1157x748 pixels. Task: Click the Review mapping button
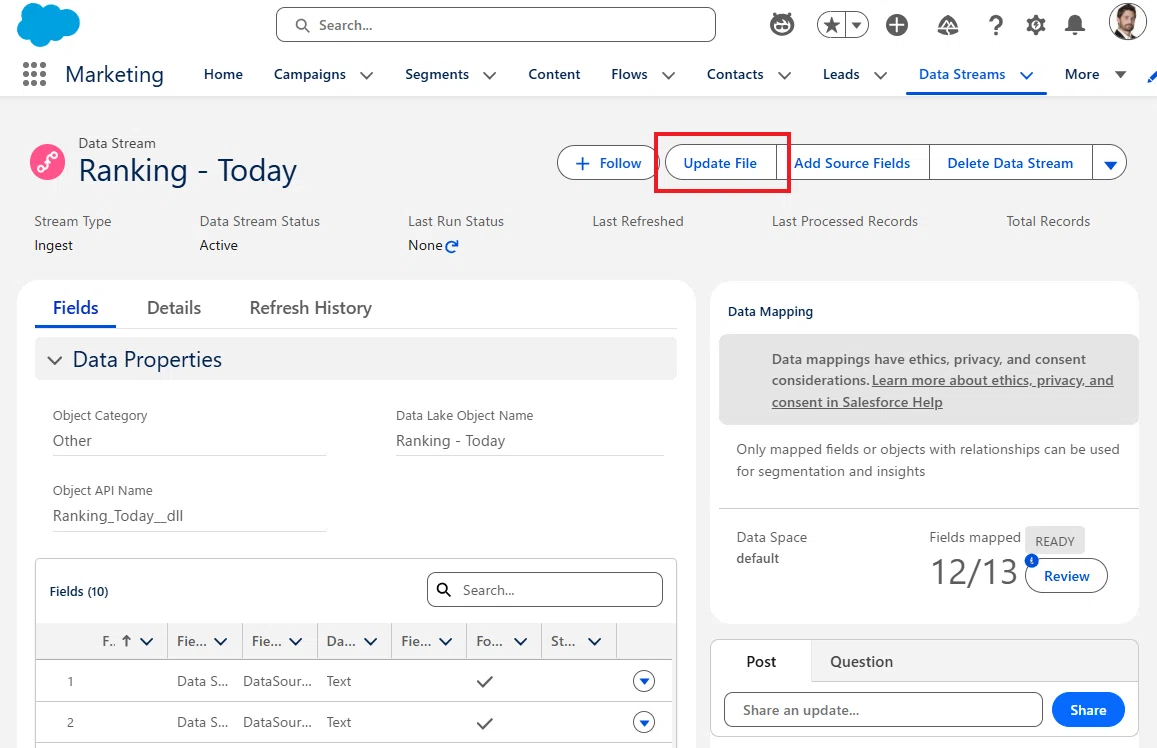click(1066, 576)
